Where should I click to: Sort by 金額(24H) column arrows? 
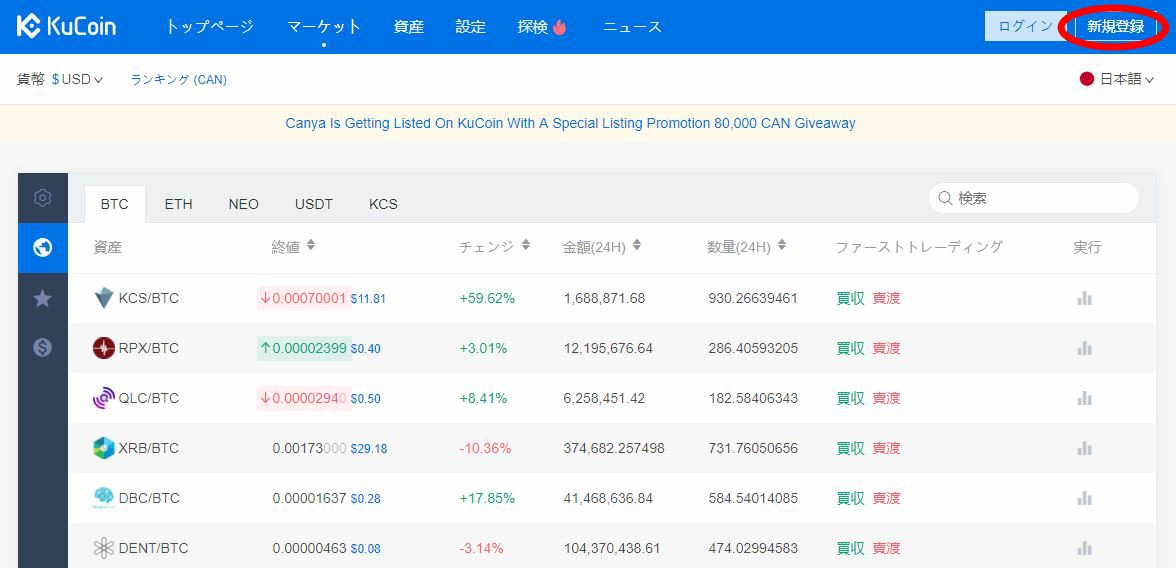click(637, 245)
